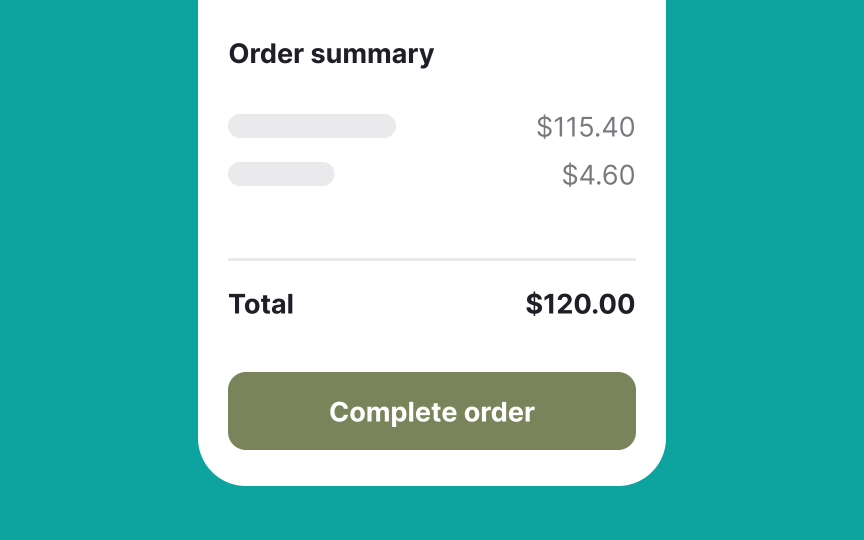Click the shorter gray placeholder bar

(x=281, y=174)
